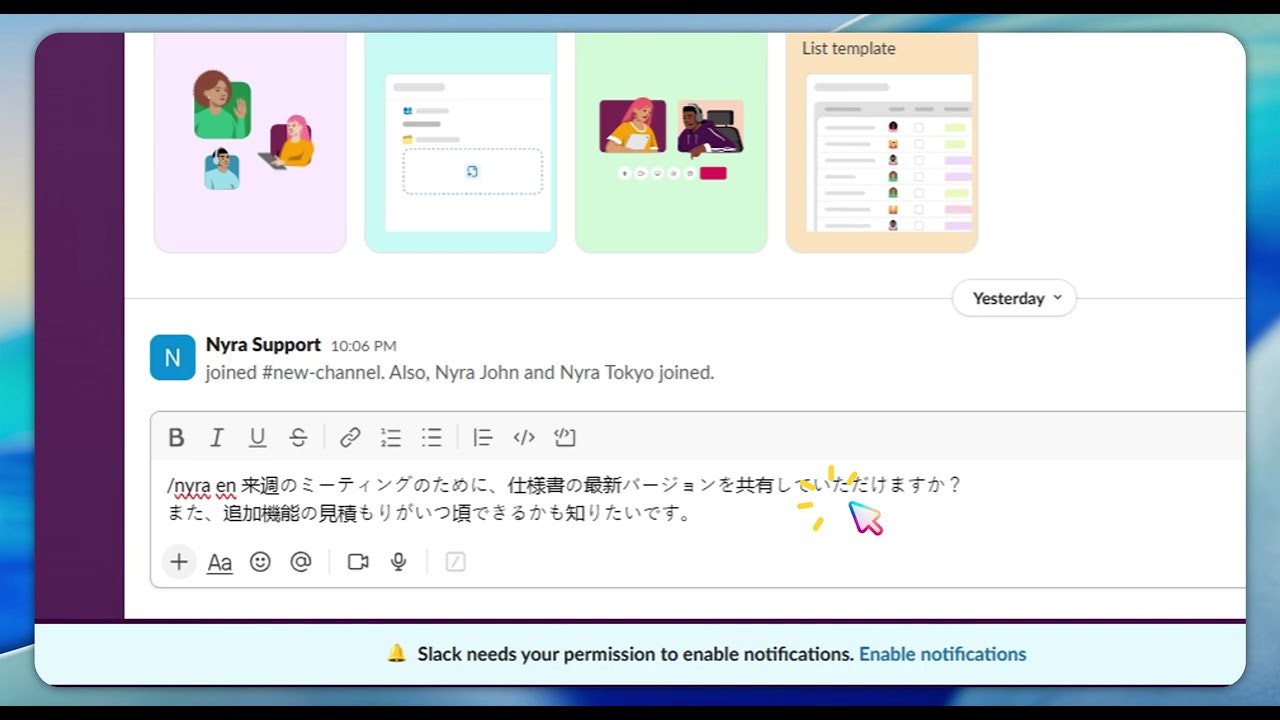1280x720 pixels.
Task: Select the List template card
Action: pyautogui.click(x=882, y=142)
